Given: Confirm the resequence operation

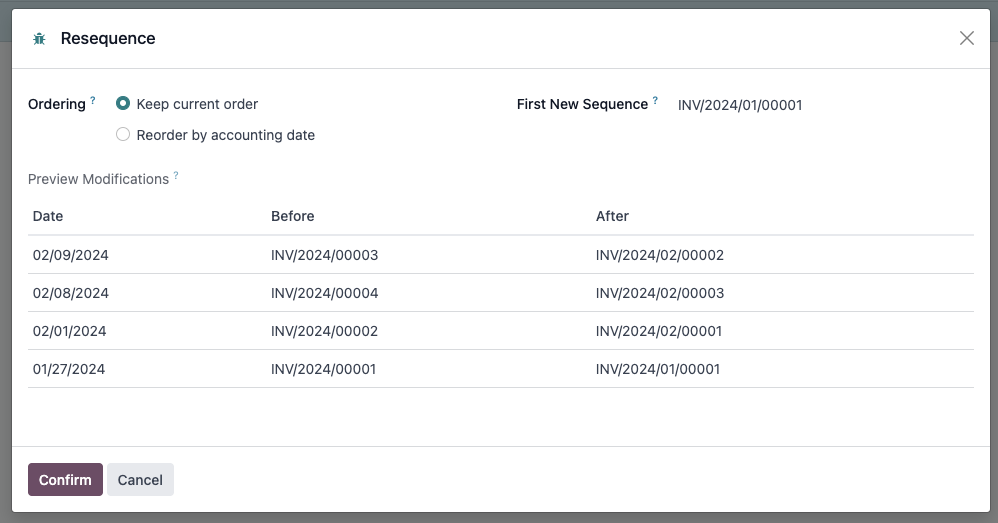Looking at the screenshot, I should point(66,480).
